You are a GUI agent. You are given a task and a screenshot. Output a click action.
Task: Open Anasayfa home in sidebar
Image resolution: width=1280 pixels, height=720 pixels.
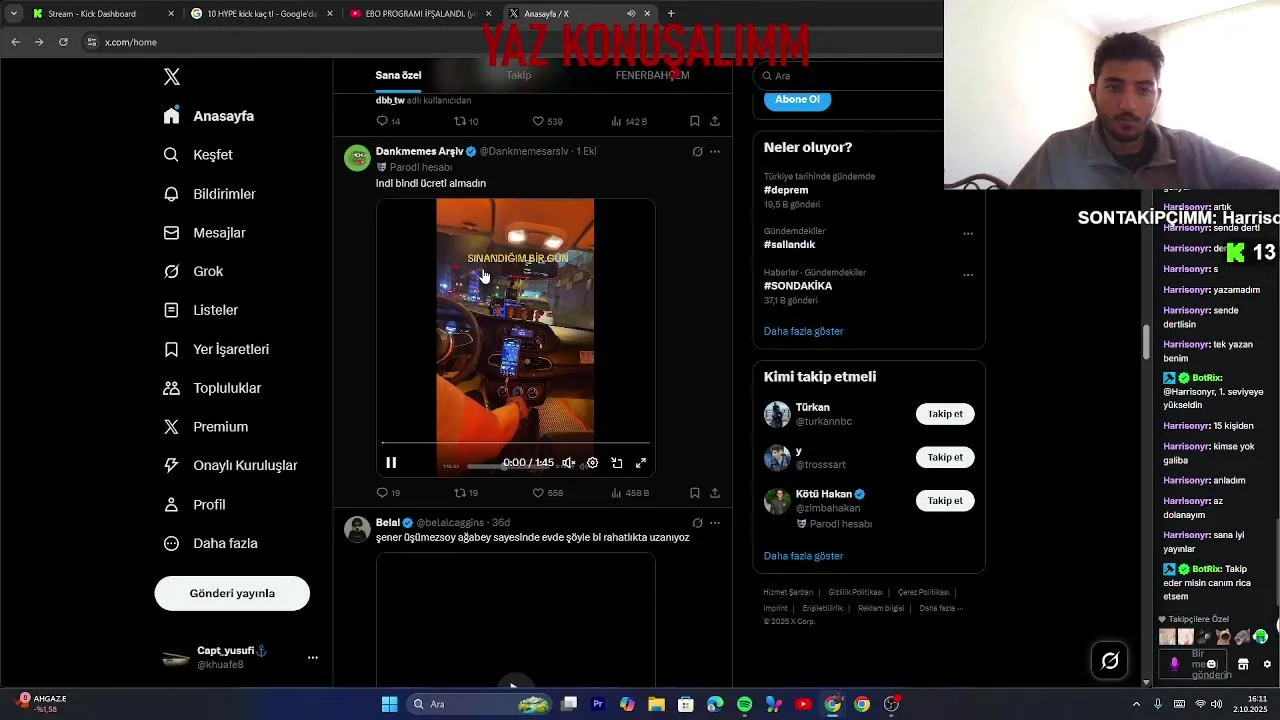point(209,116)
